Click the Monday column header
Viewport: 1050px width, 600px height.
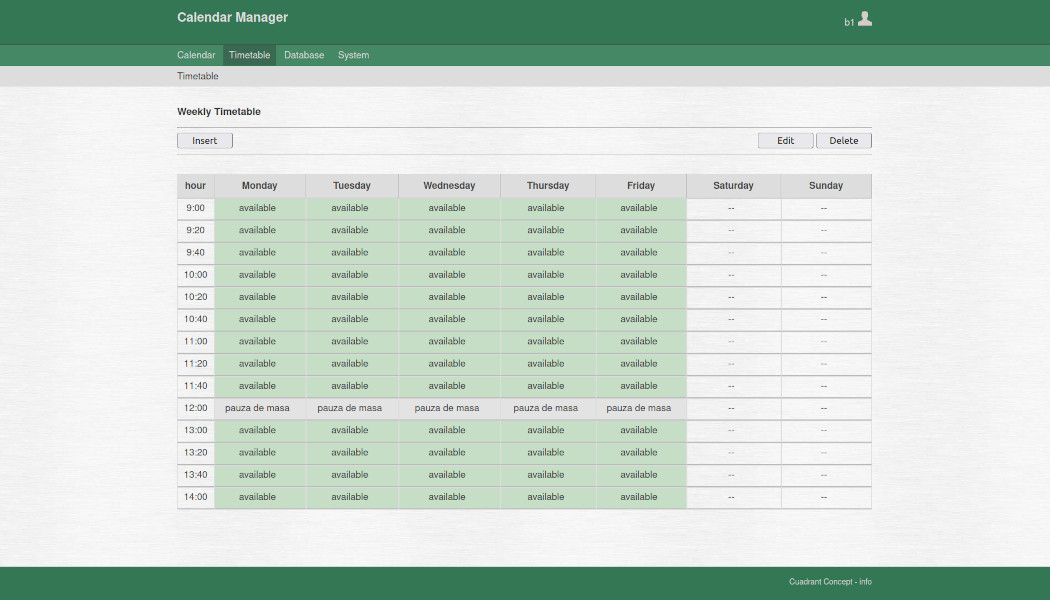(x=259, y=186)
